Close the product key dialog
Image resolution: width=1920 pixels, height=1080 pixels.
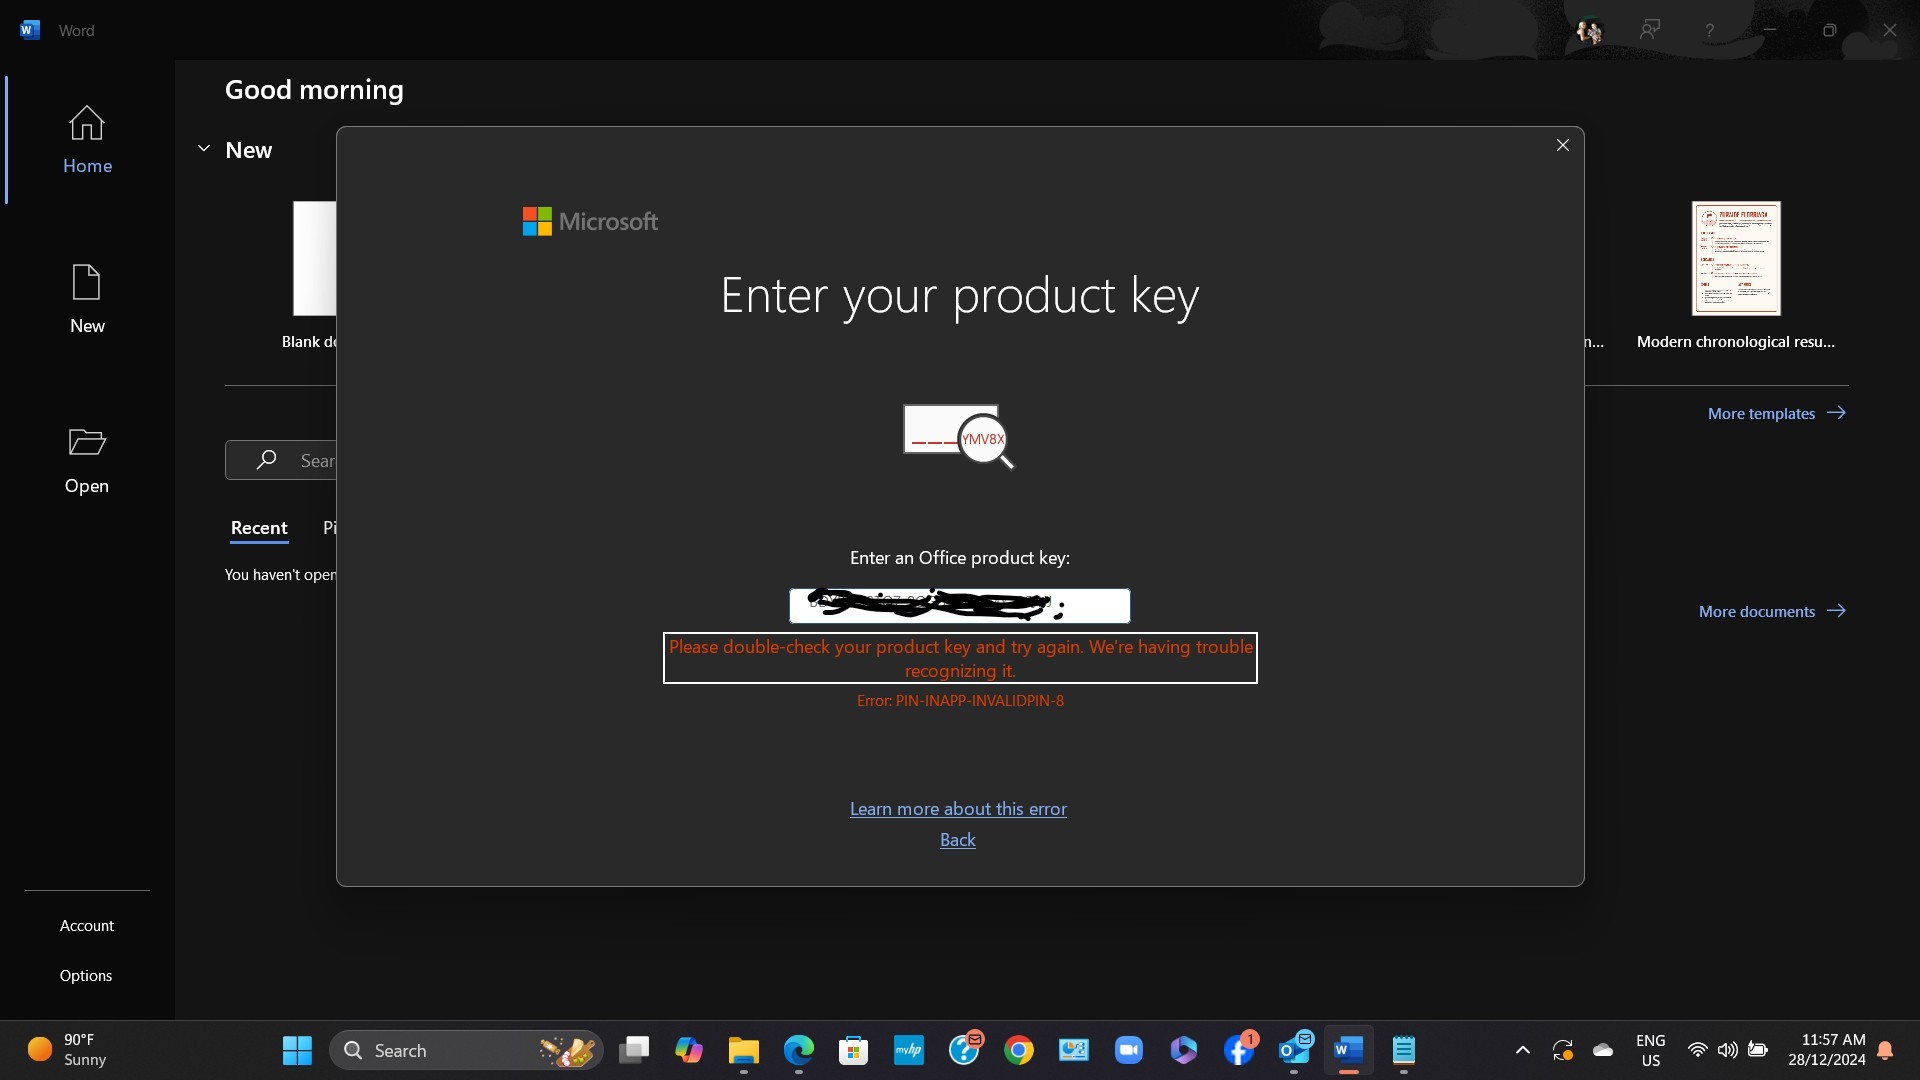point(1563,145)
